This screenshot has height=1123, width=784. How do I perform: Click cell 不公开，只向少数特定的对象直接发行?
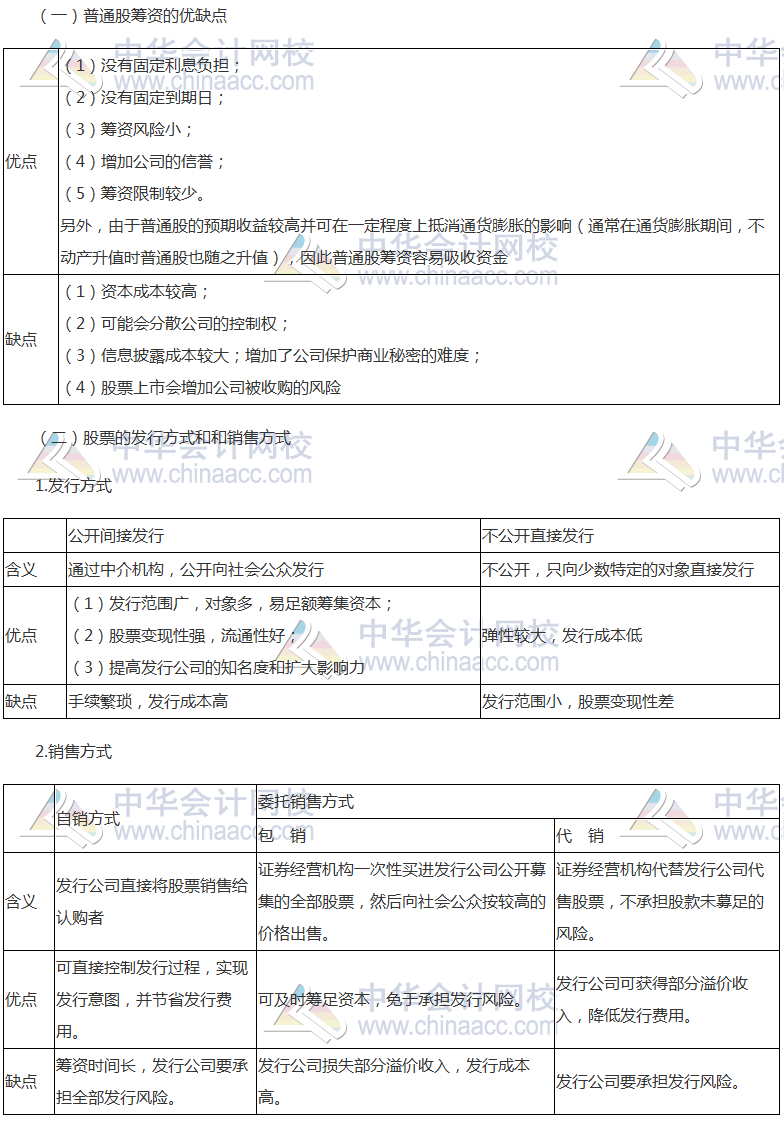tap(618, 570)
